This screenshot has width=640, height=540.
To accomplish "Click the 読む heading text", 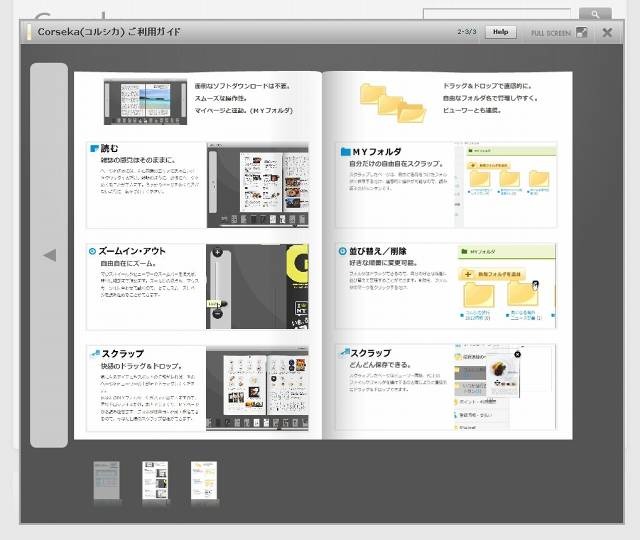I will coord(109,149).
